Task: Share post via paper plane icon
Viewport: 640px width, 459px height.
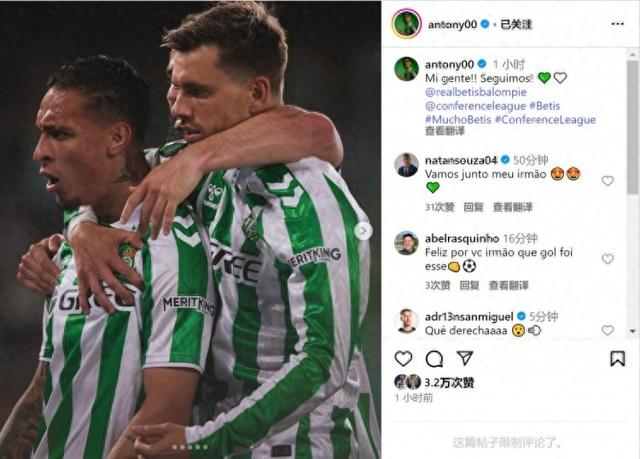Action: coord(465,358)
